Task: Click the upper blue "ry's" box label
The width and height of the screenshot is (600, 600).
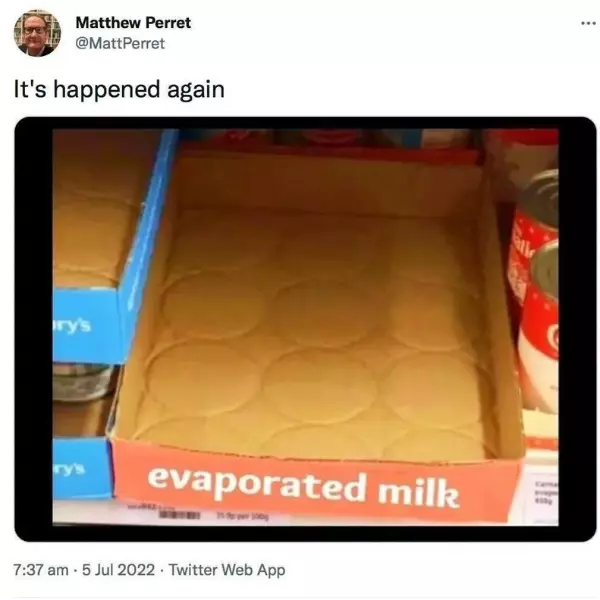Action: tap(72, 326)
